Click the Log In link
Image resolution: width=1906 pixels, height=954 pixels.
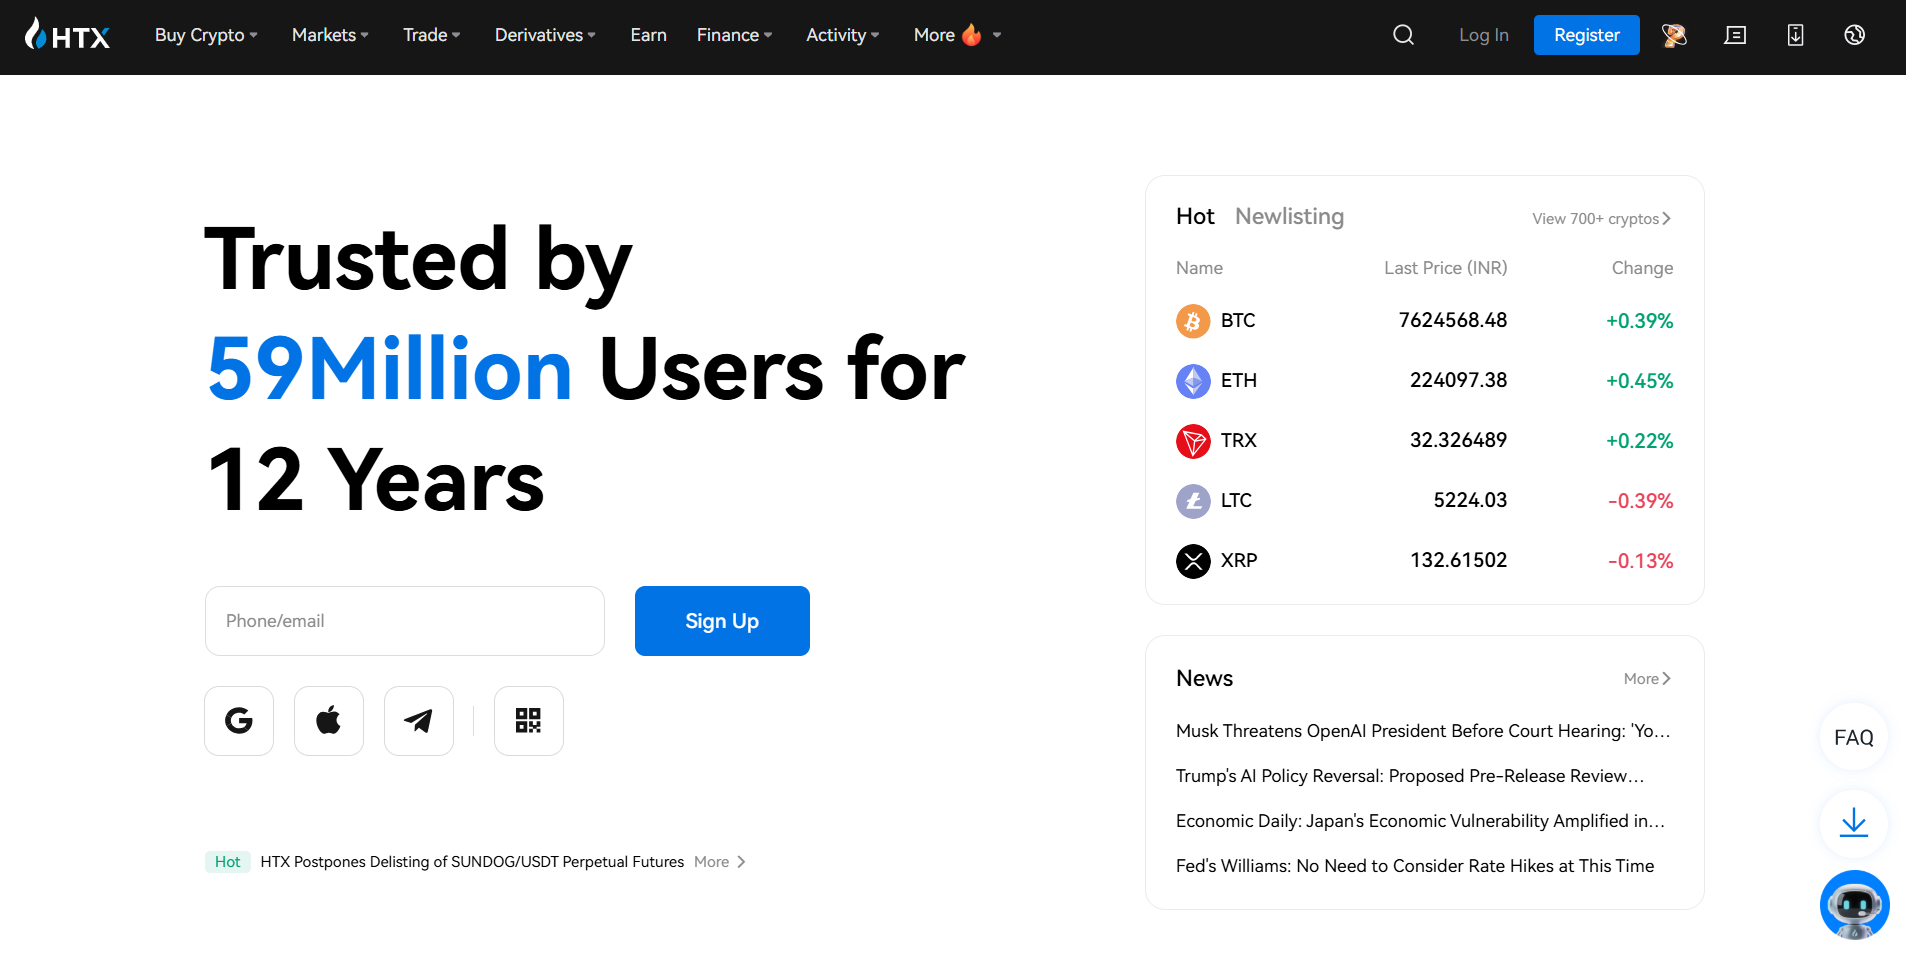(x=1483, y=35)
